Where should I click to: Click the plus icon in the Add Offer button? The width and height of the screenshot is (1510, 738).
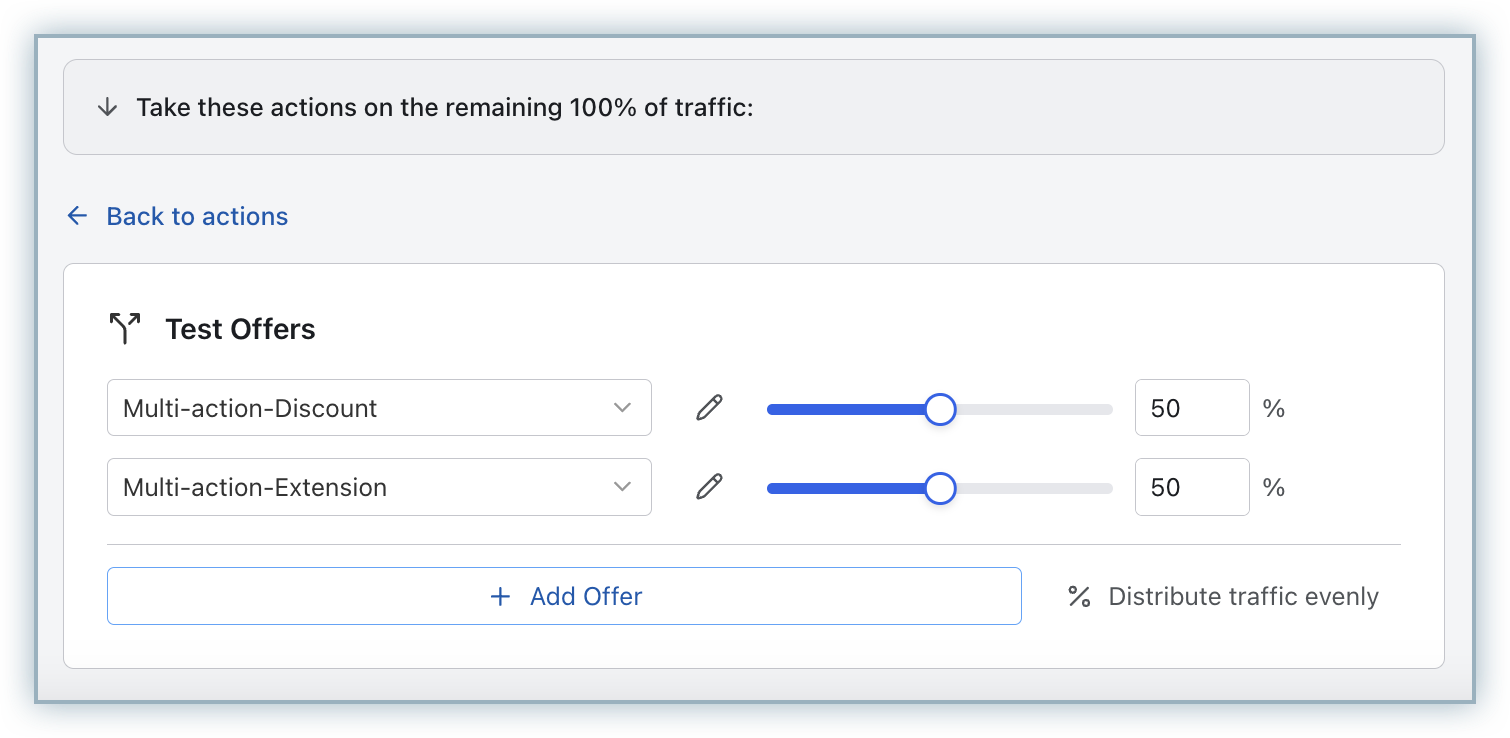[x=500, y=597]
